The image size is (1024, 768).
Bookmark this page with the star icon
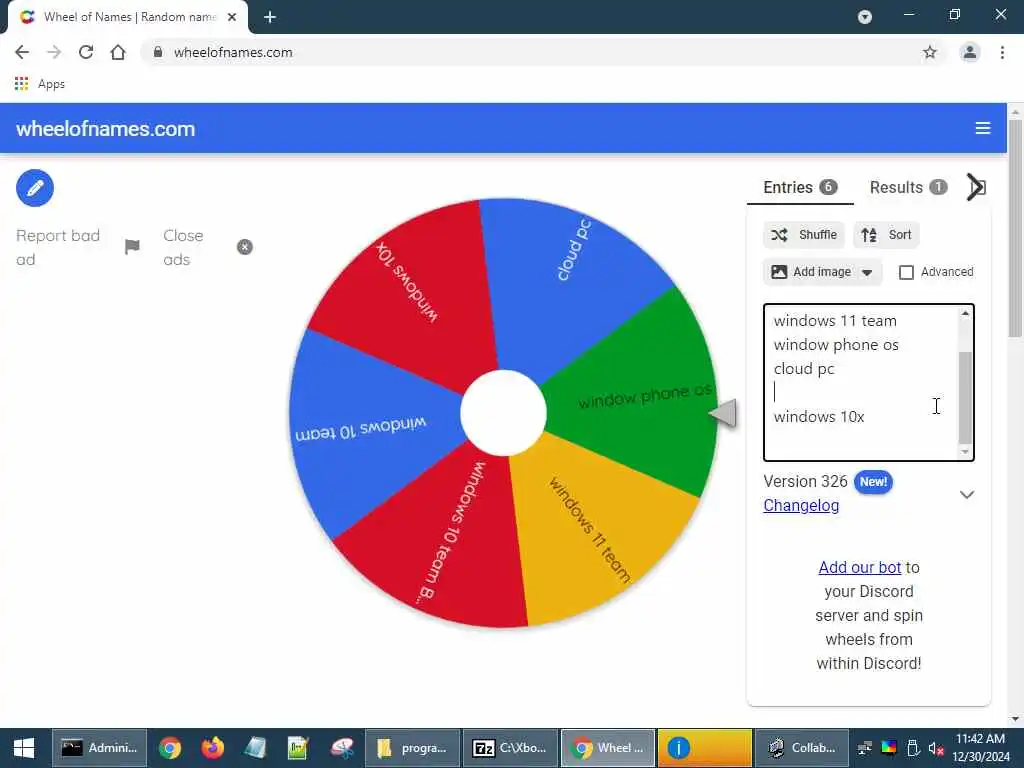tap(929, 52)
